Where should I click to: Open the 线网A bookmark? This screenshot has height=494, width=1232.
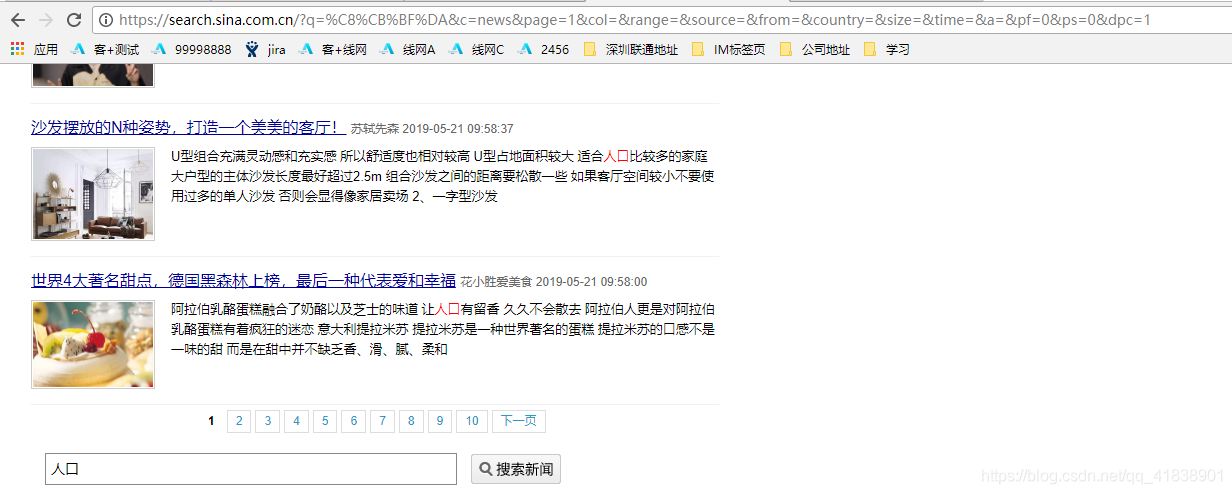[x=407, y=49]
